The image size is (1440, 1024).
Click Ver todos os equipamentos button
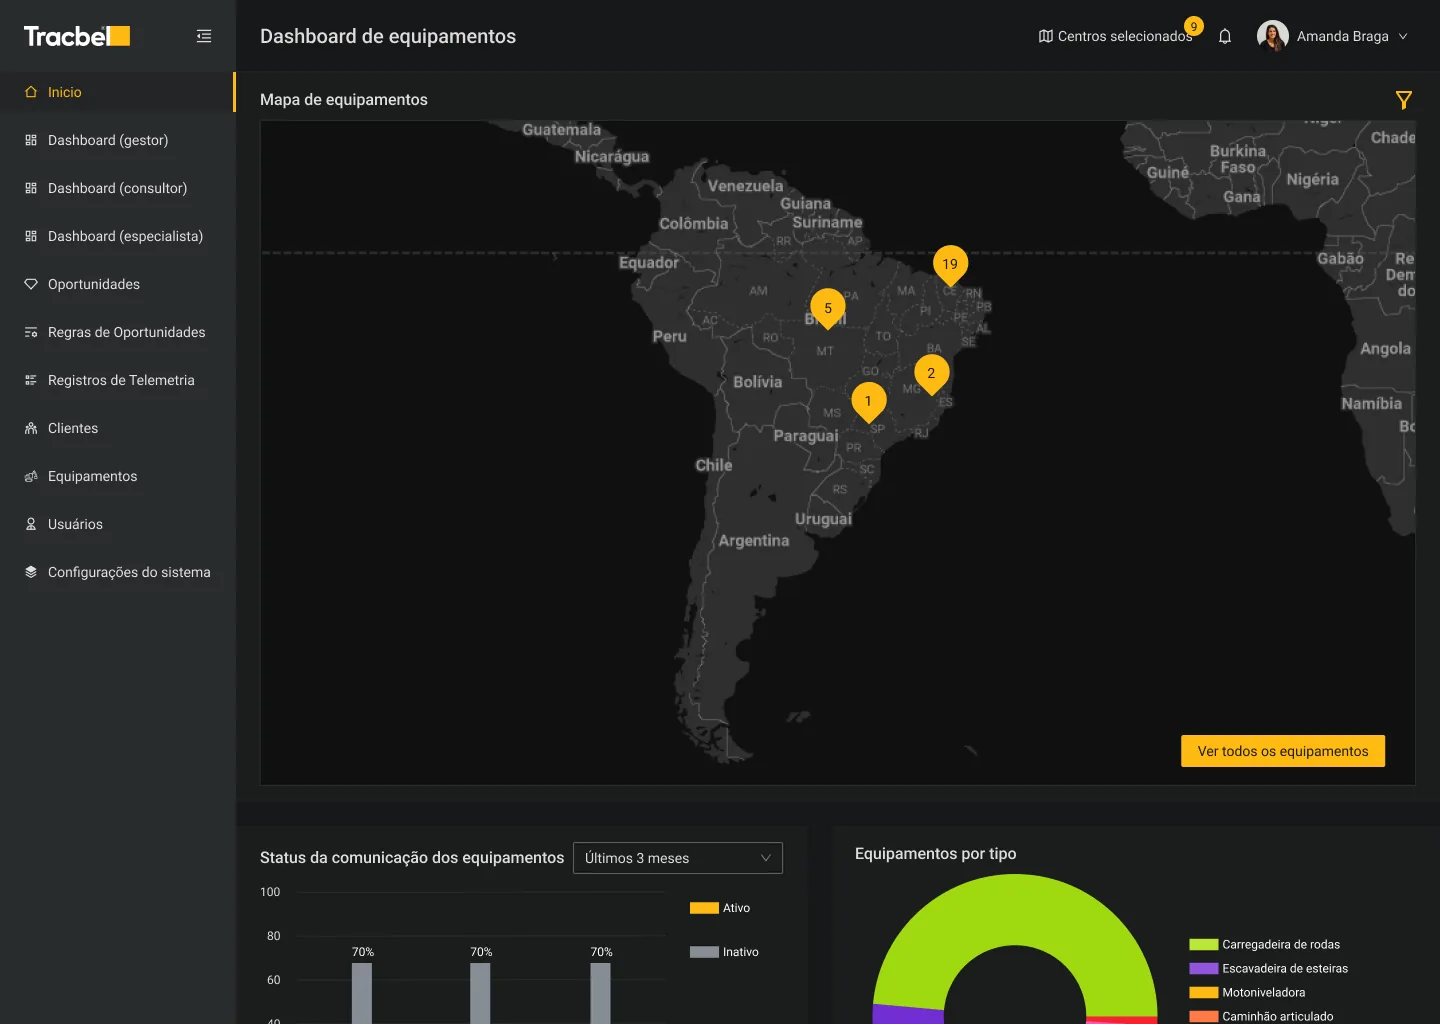pos(1283,751)
